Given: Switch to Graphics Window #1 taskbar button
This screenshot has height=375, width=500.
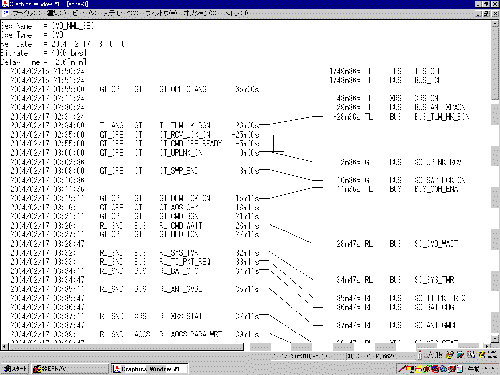Looking at the screenshot, I should [150, 369].
